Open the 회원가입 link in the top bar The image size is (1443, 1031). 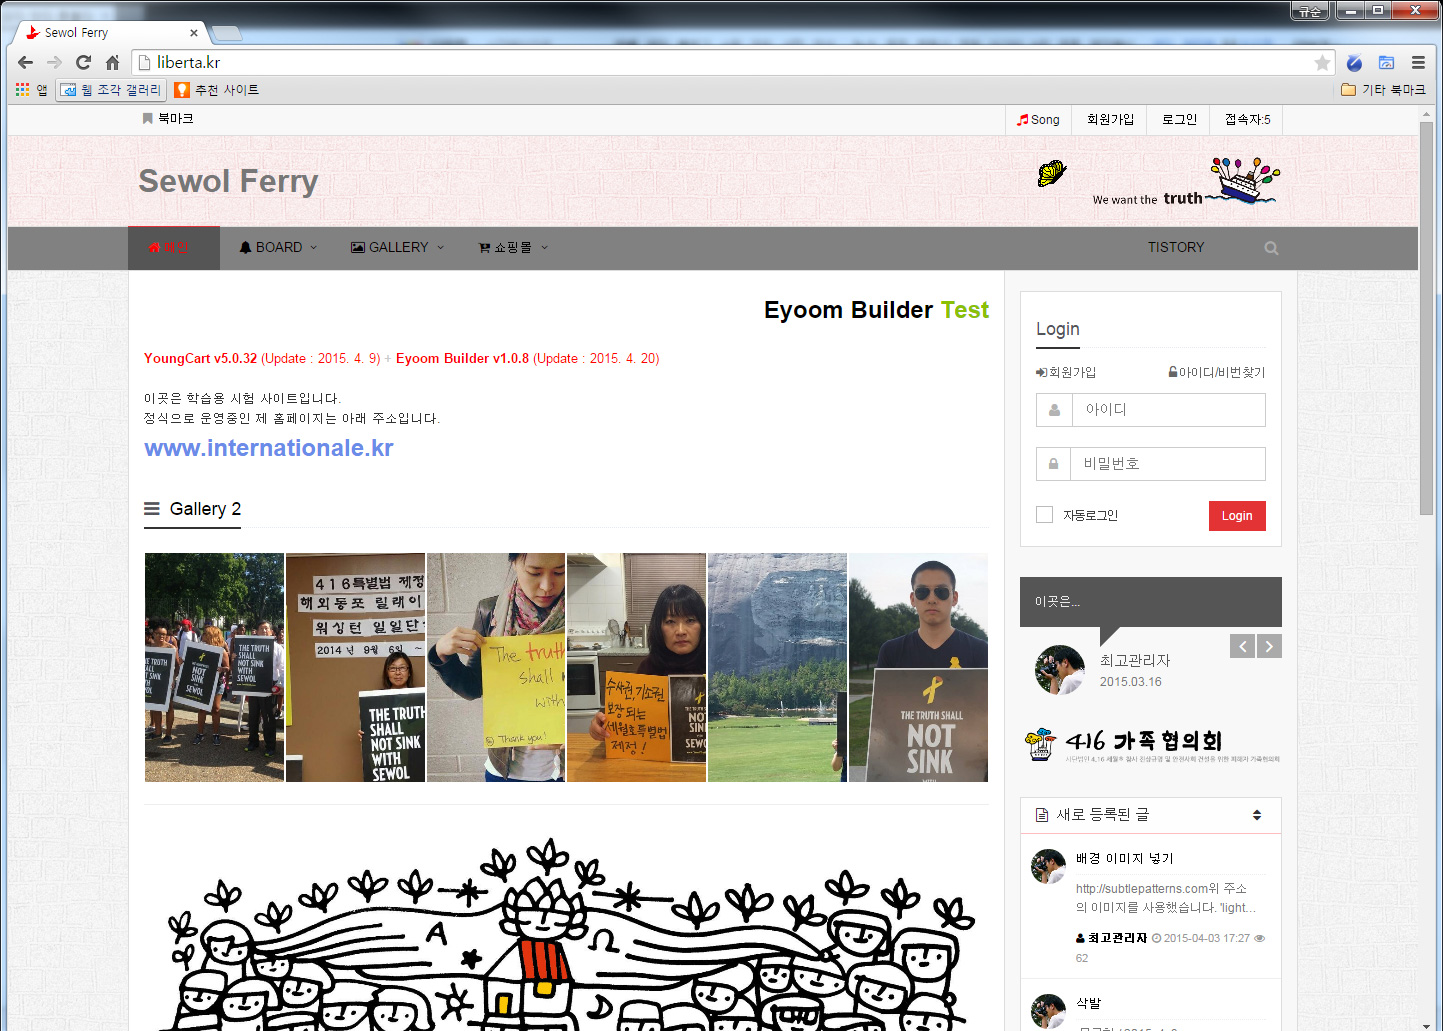coord(1110,120)
